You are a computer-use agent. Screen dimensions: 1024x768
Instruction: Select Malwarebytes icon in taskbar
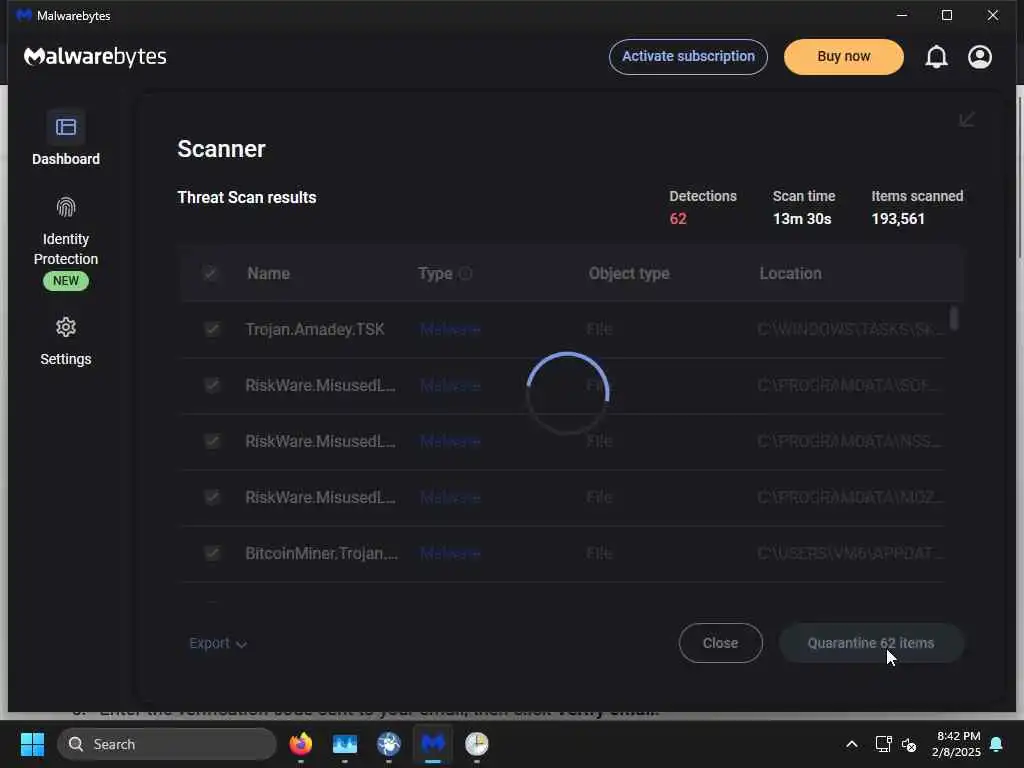[432, 744]
